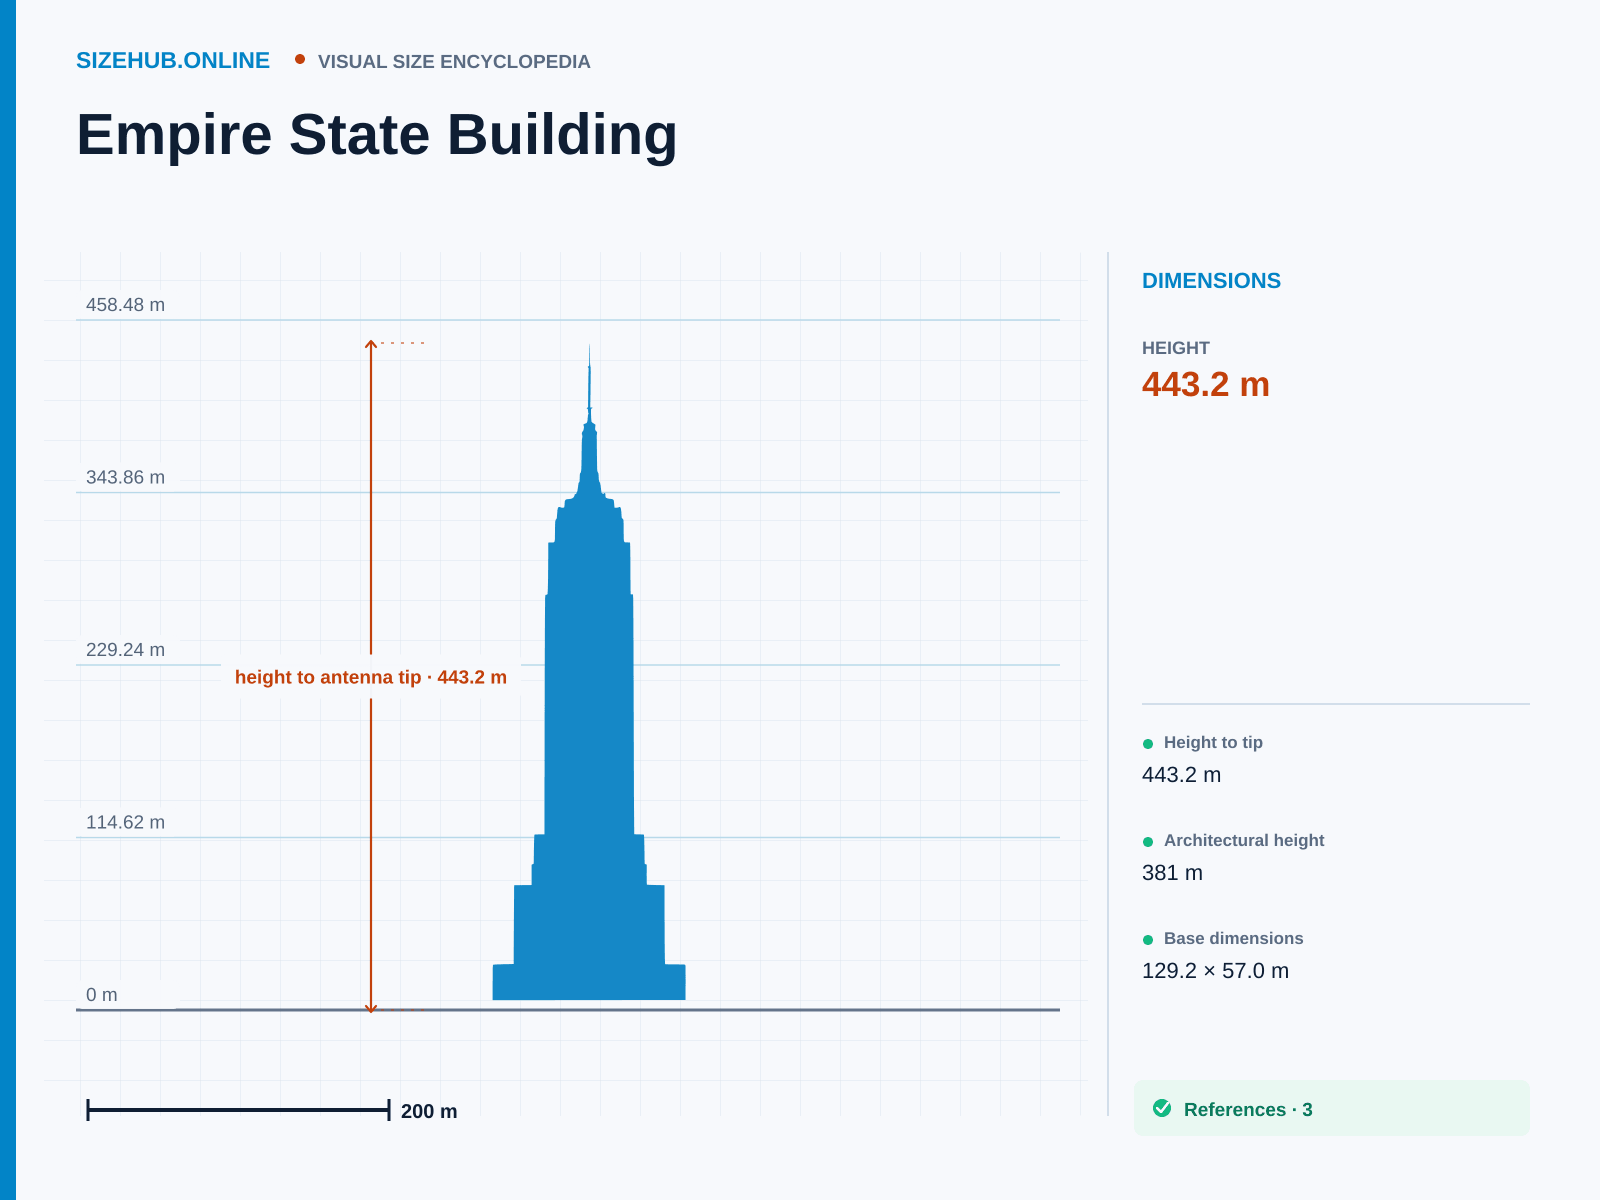Click the DIMENSIONS panel heading
Viewport: 1600px width, 1200px height.
1211,281
